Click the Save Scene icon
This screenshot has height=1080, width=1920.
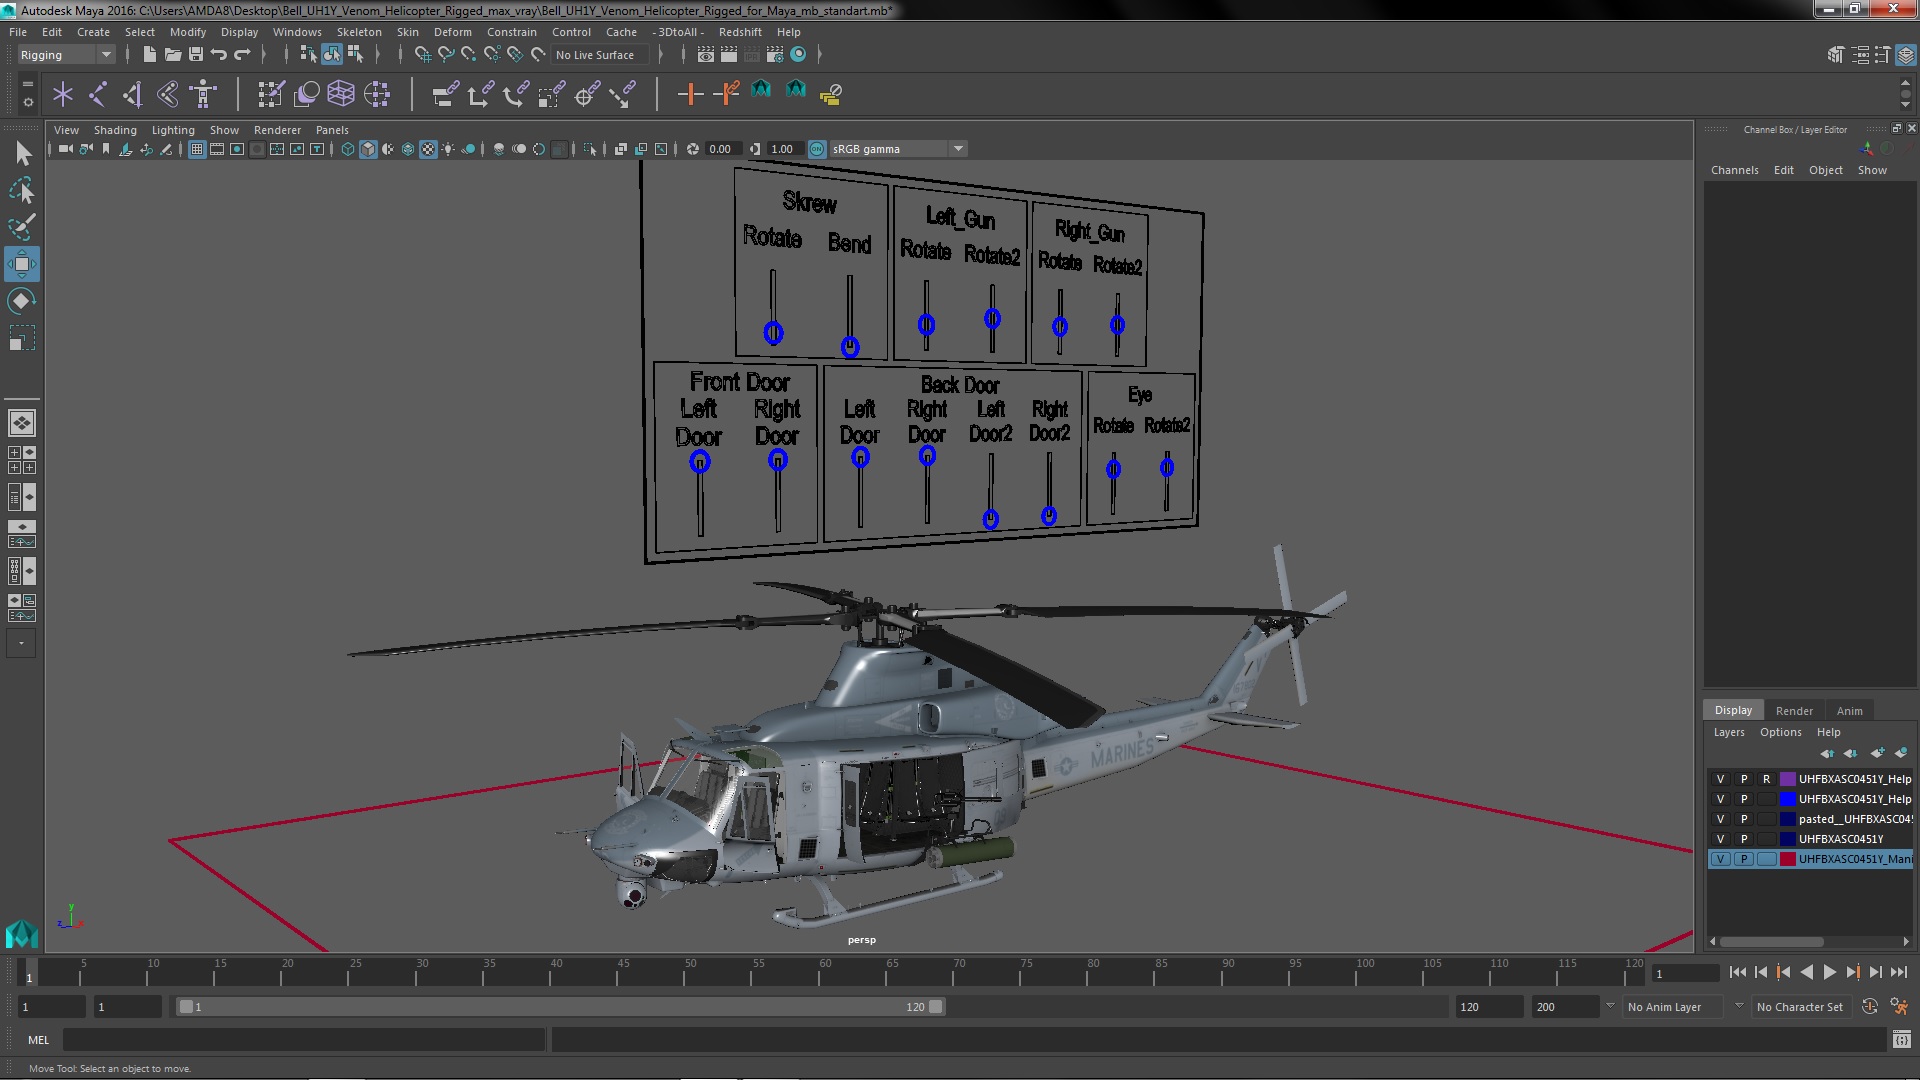pyautogui.click(x=196, y=55)
